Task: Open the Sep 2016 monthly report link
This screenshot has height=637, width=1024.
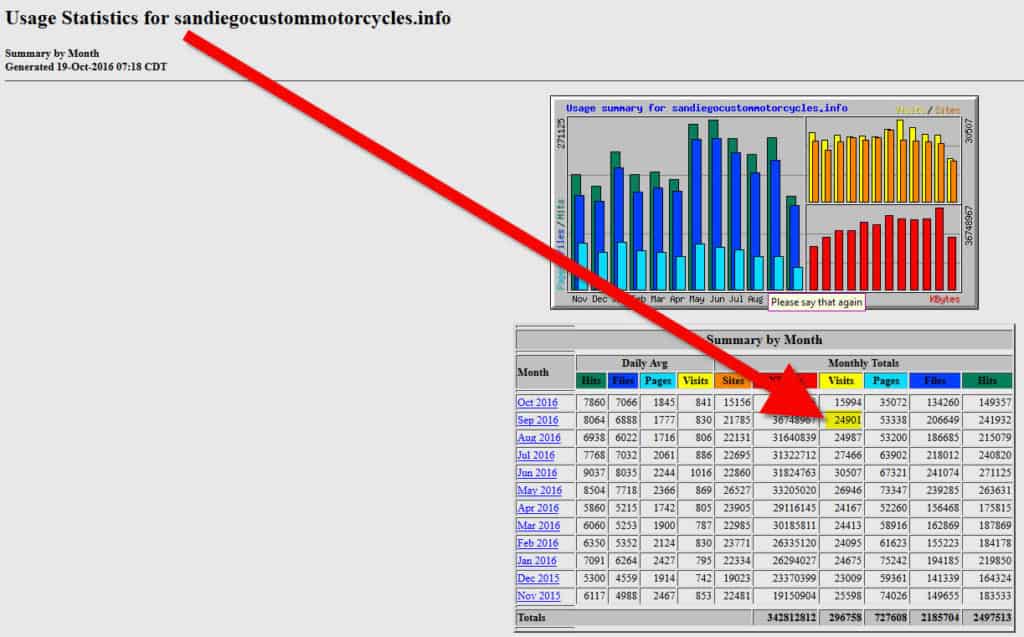Action: pyautogui.click(x=537, y=420)
